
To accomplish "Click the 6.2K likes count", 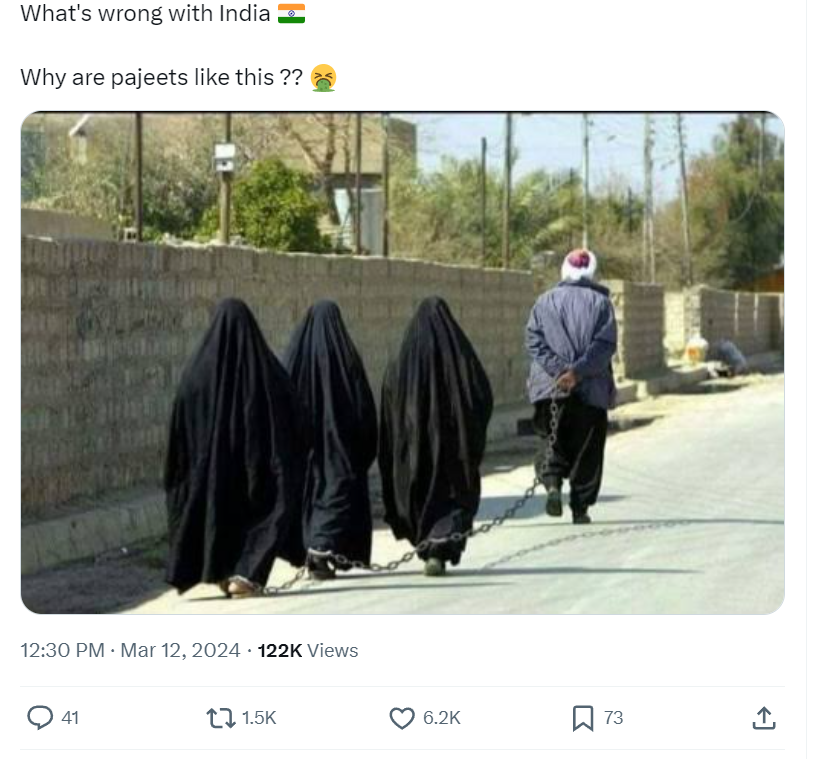I will (442, 718).
